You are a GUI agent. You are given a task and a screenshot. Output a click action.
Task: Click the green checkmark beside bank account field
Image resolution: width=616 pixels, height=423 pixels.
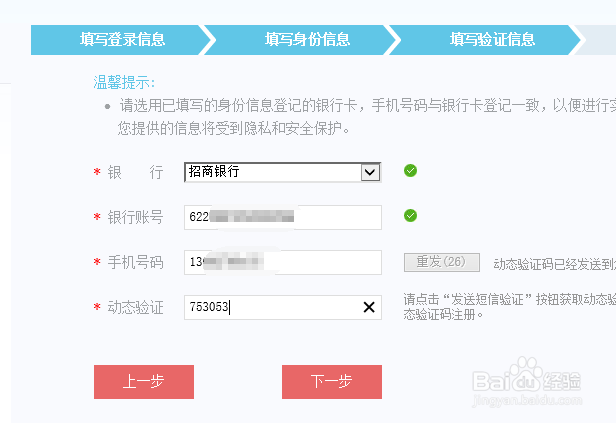click(x=410, y=216)
